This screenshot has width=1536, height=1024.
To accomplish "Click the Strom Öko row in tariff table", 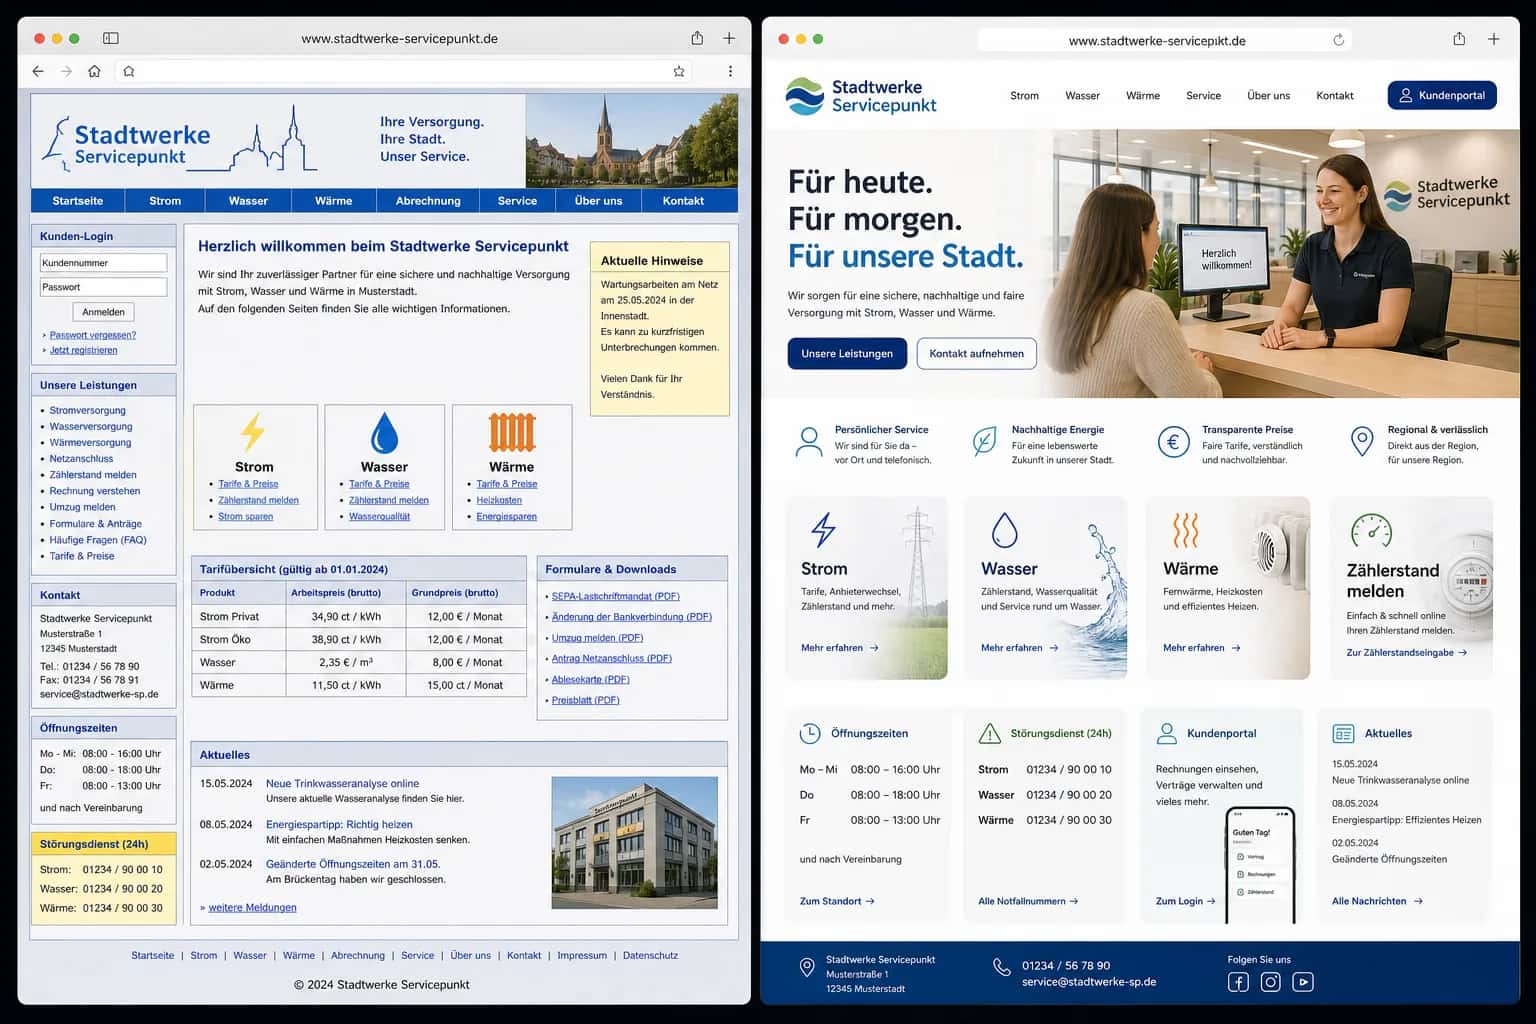I will click(359, 639).
